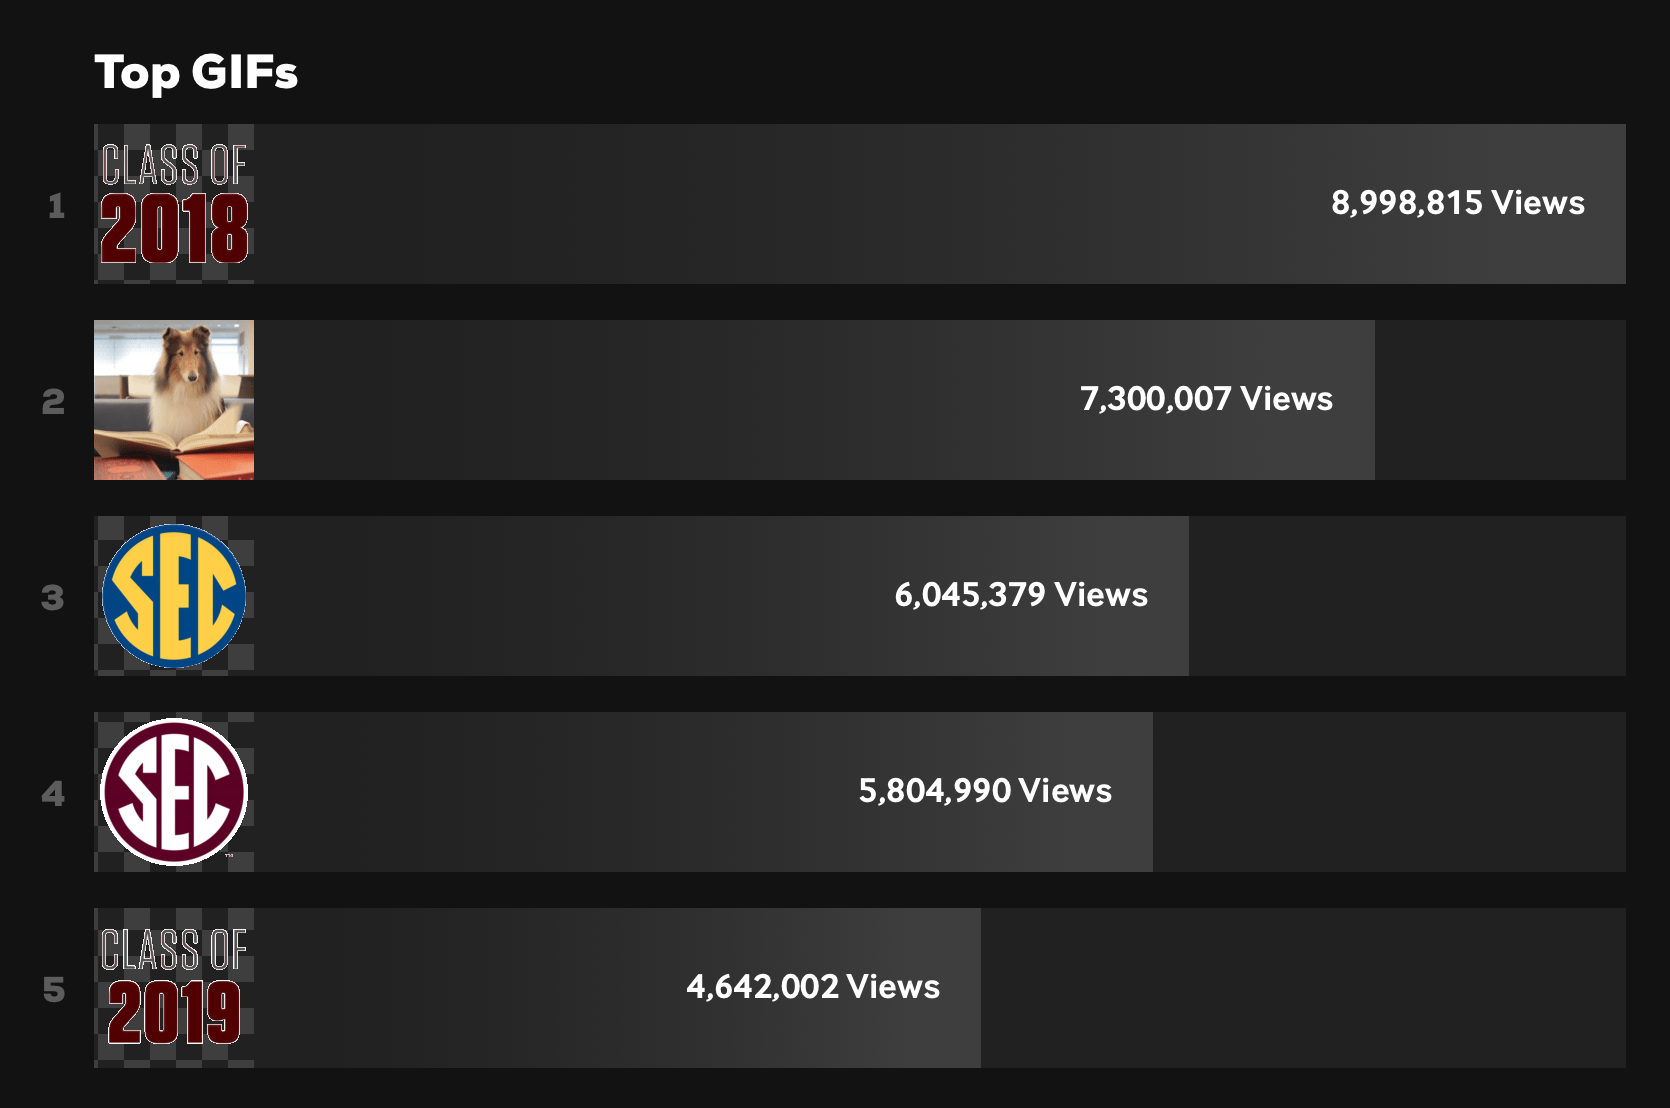Click the Top GIFs heading
1670x1108 pixels.
196,73
